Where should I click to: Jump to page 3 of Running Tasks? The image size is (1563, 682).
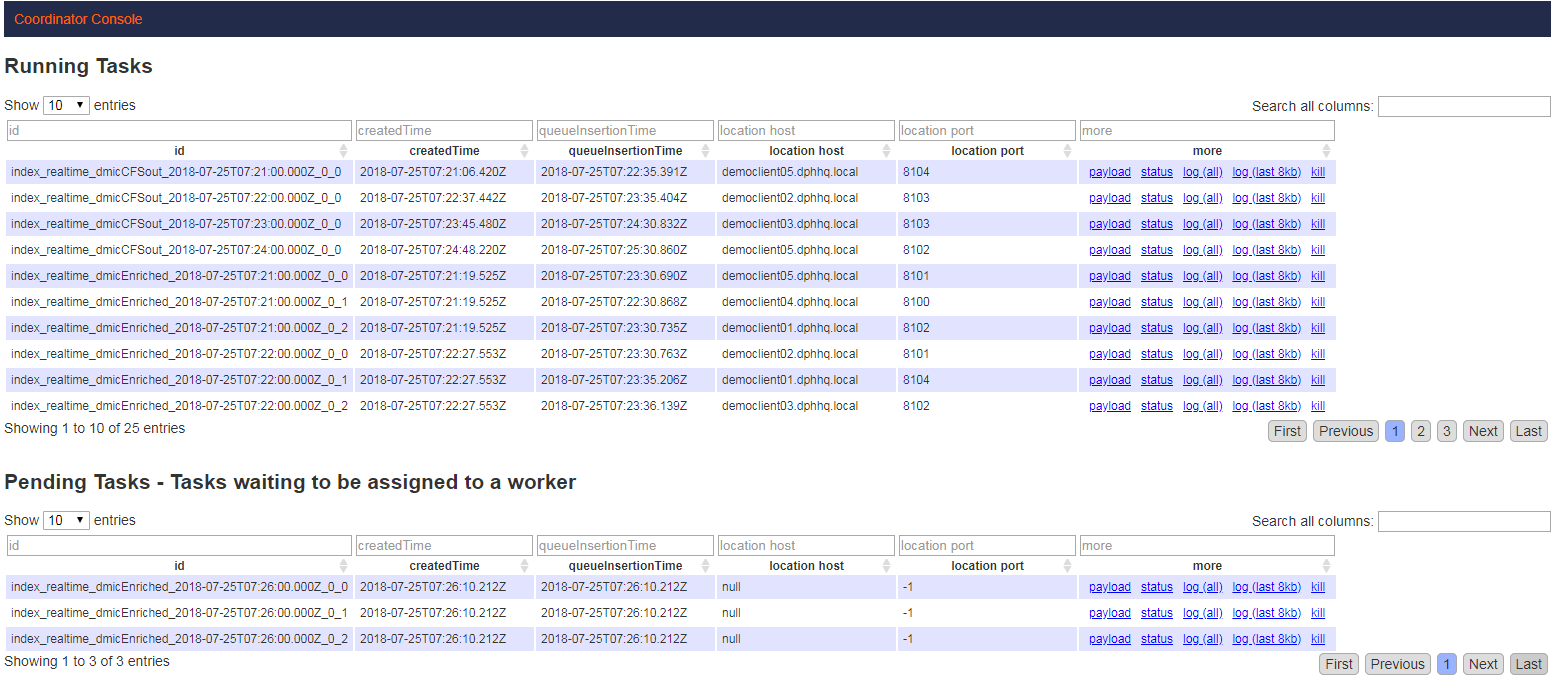pyautogui.click(x=1446, y=431)
